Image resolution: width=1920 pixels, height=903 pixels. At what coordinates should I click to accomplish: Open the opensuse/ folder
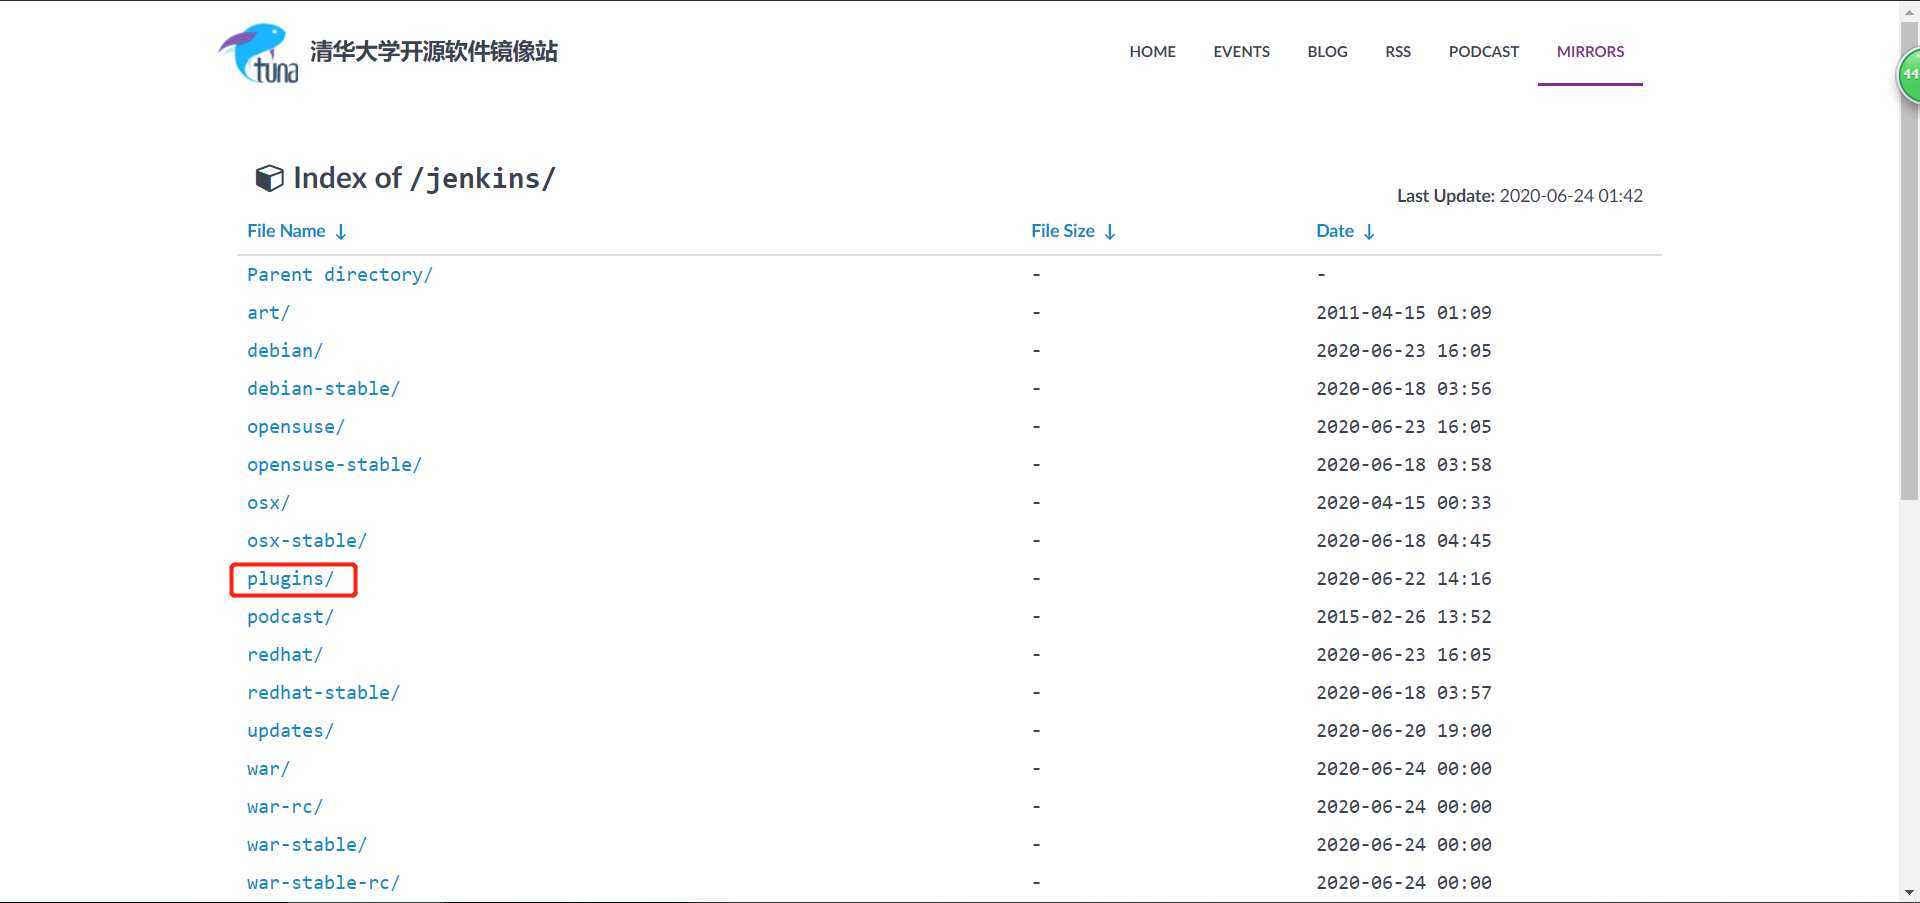click(x=296, y=427)
